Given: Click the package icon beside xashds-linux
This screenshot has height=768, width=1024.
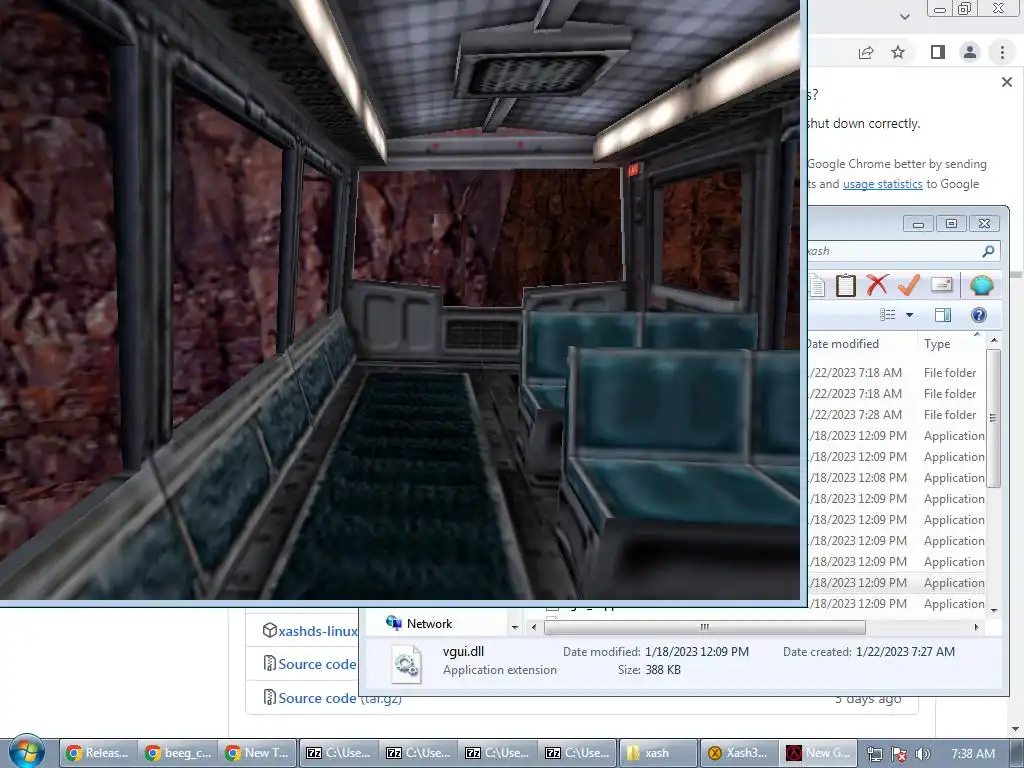Looking at the screenshot, I should [x=270, y=630].
